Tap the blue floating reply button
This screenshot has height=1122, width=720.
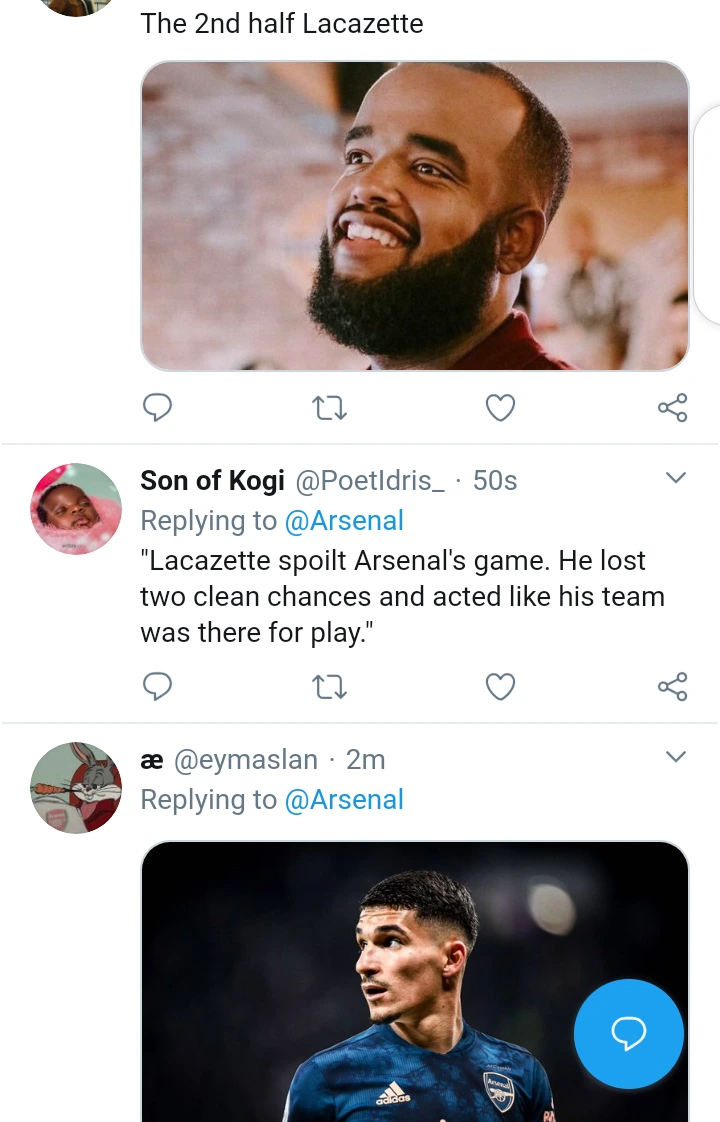click(628, 1033)
